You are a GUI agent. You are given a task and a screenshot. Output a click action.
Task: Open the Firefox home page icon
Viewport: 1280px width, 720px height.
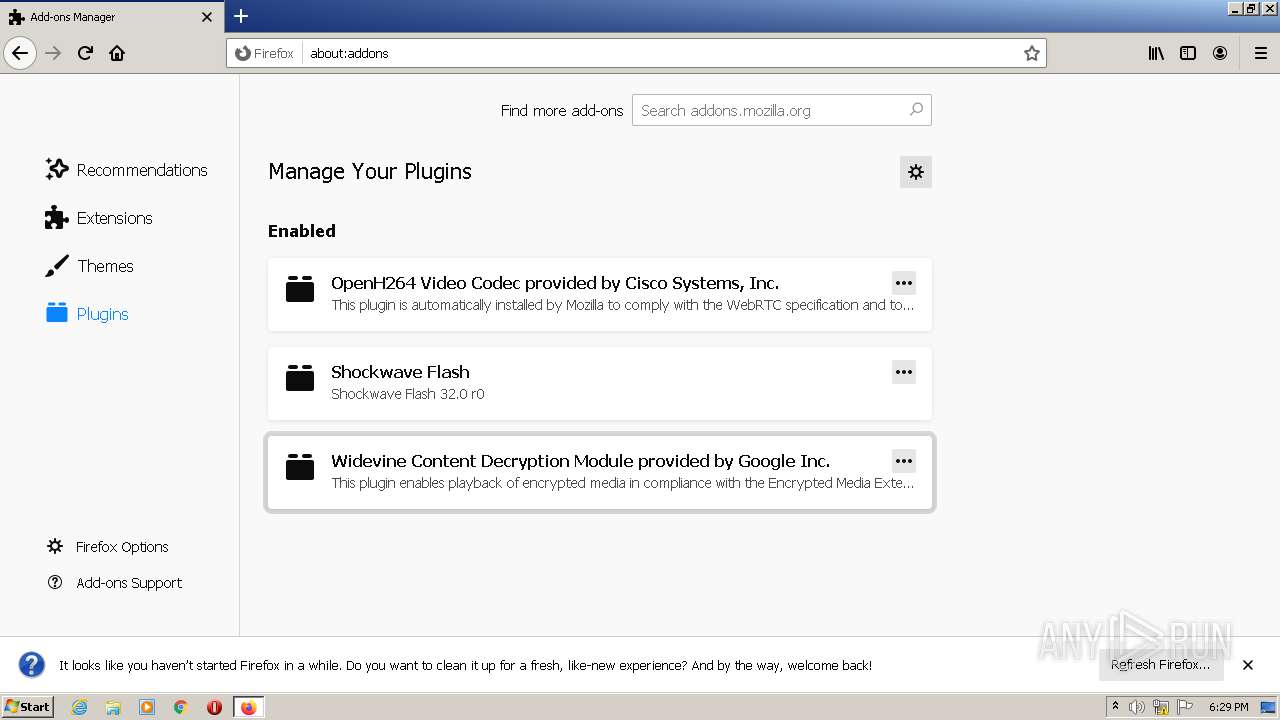(x=117, y=53)
